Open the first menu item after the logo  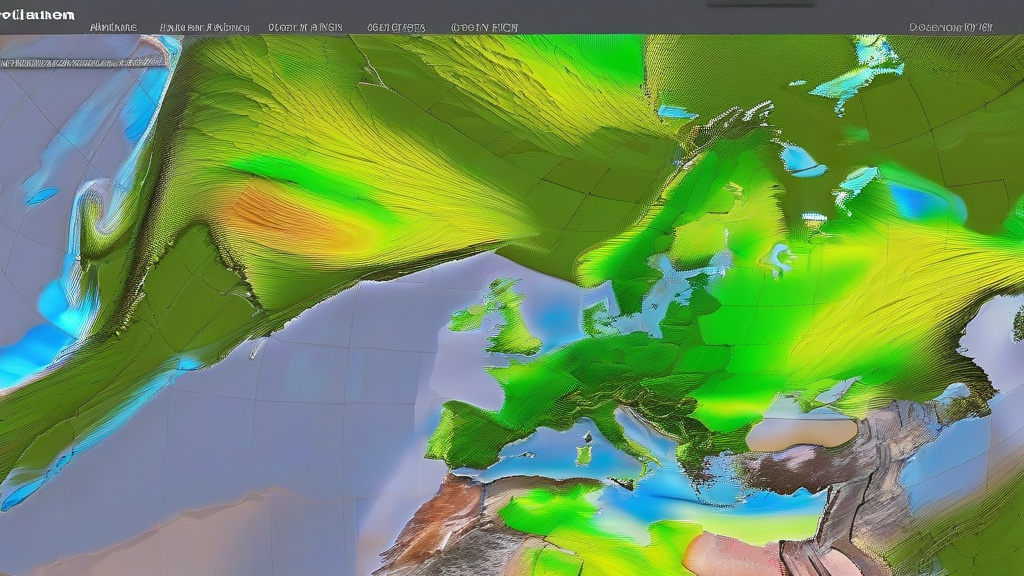tap(113, 27)
